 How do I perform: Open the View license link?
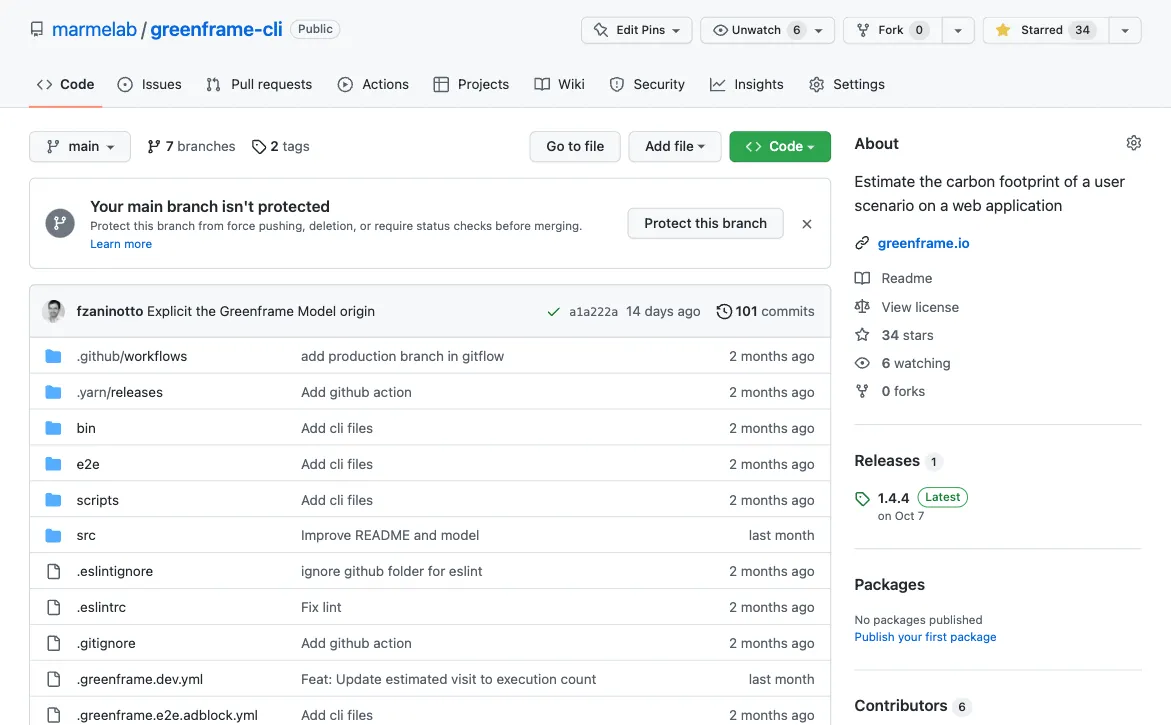[920, 307]
